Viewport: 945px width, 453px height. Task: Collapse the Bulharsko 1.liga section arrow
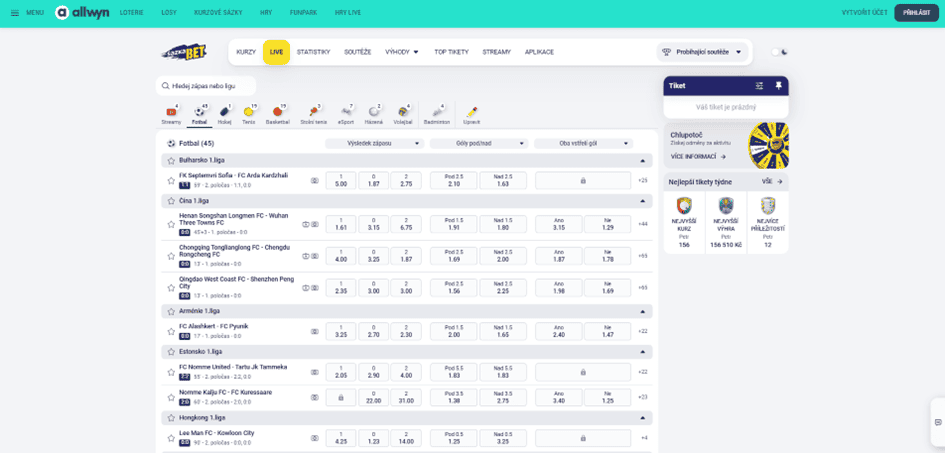point(642,160)
